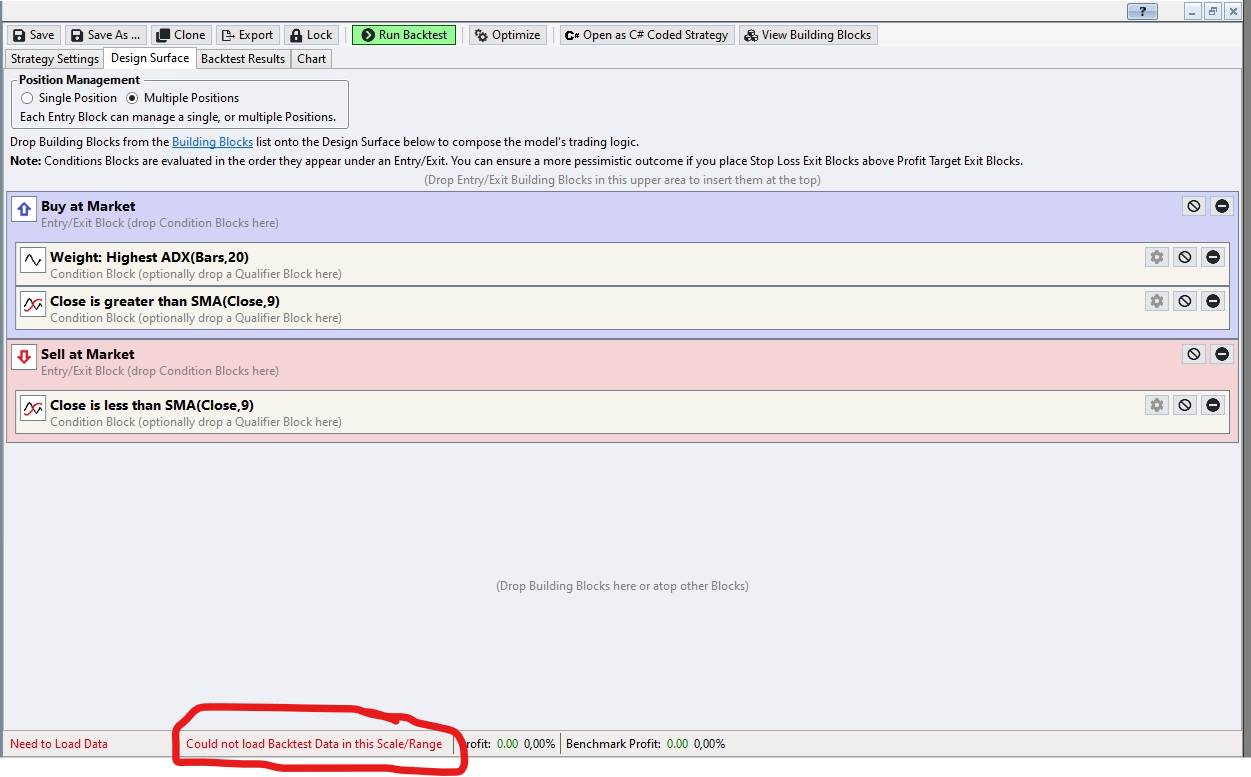Image resolution: width=1251 pixels, height=777 pixels.
Task: Follow the Building Blocks hyperlink
Action: (x=212, y=142)
